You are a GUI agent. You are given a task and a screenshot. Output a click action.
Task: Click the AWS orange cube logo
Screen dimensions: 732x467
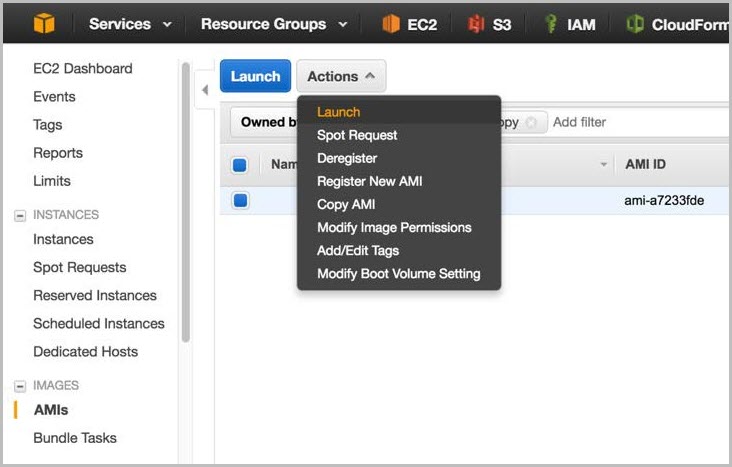(x=43, y=24)
